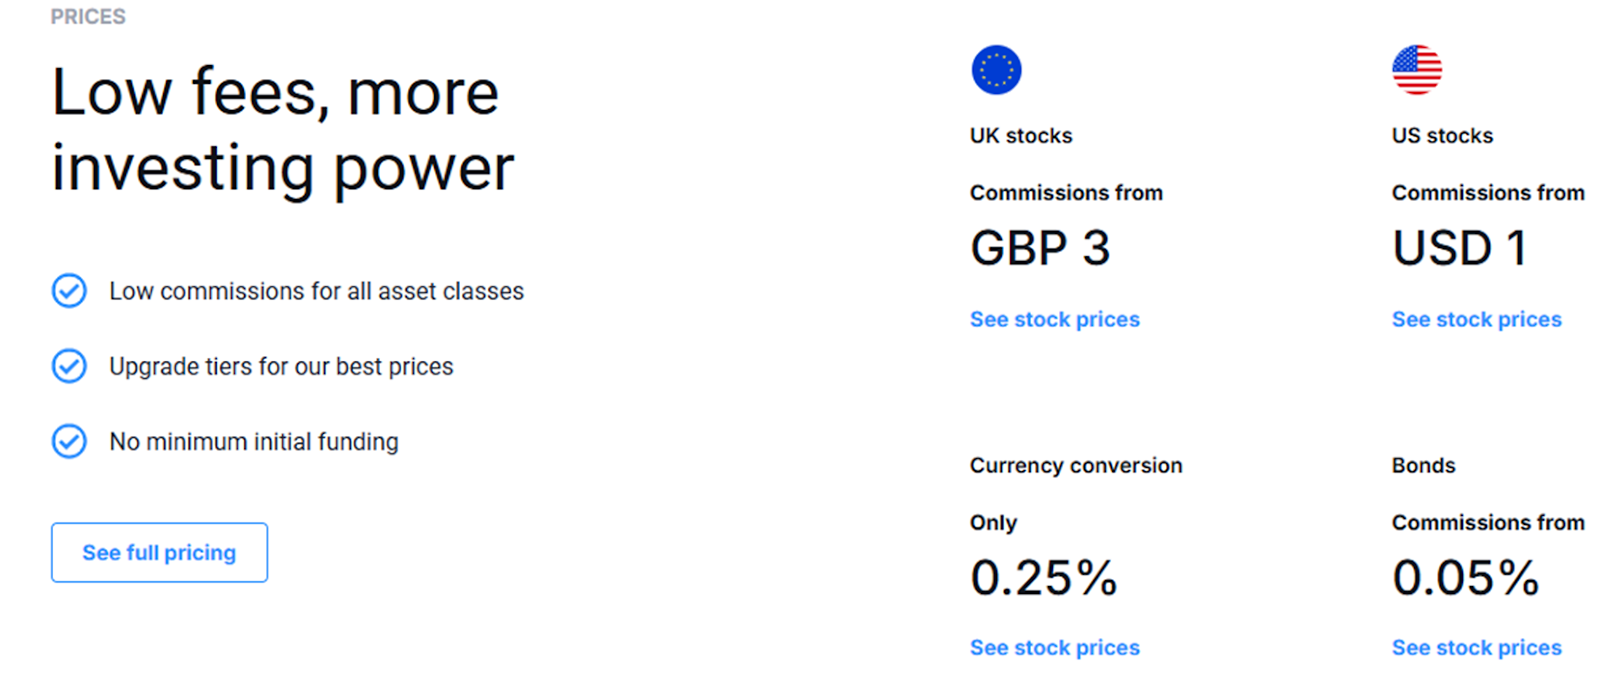Click the US stocks title
The image size is (1600, 691).
pos(1442,136)
